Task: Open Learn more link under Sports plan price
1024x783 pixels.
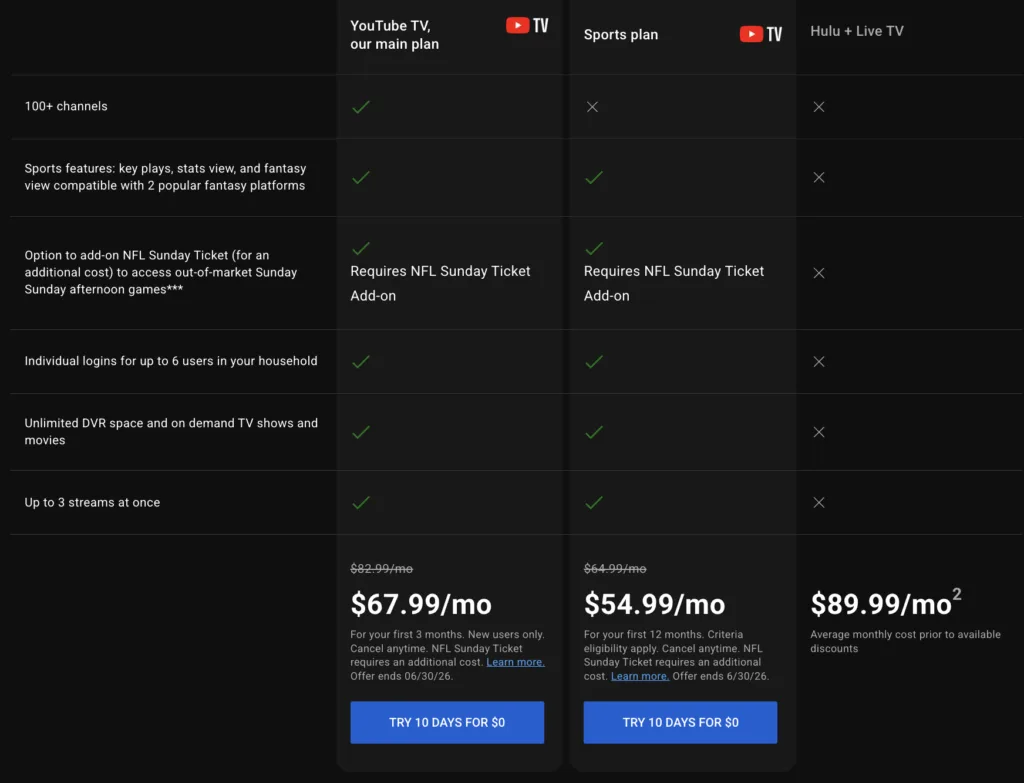Action: [x=640, y=676]
